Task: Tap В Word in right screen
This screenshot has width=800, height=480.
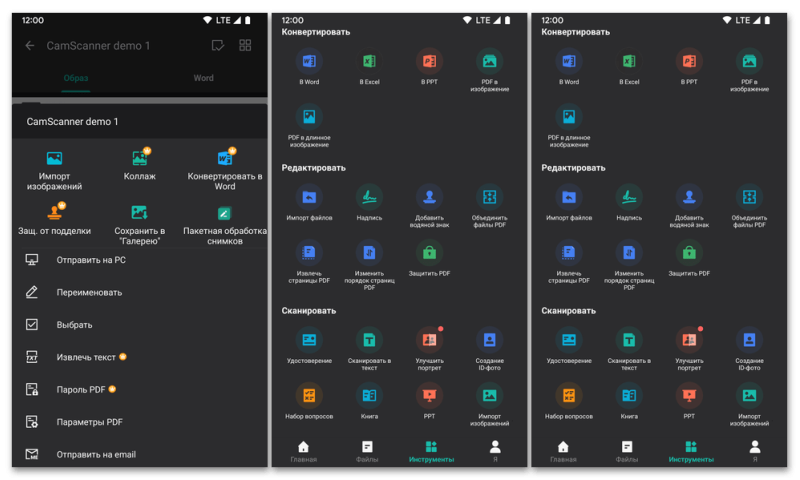Action: tap(569, 67)
